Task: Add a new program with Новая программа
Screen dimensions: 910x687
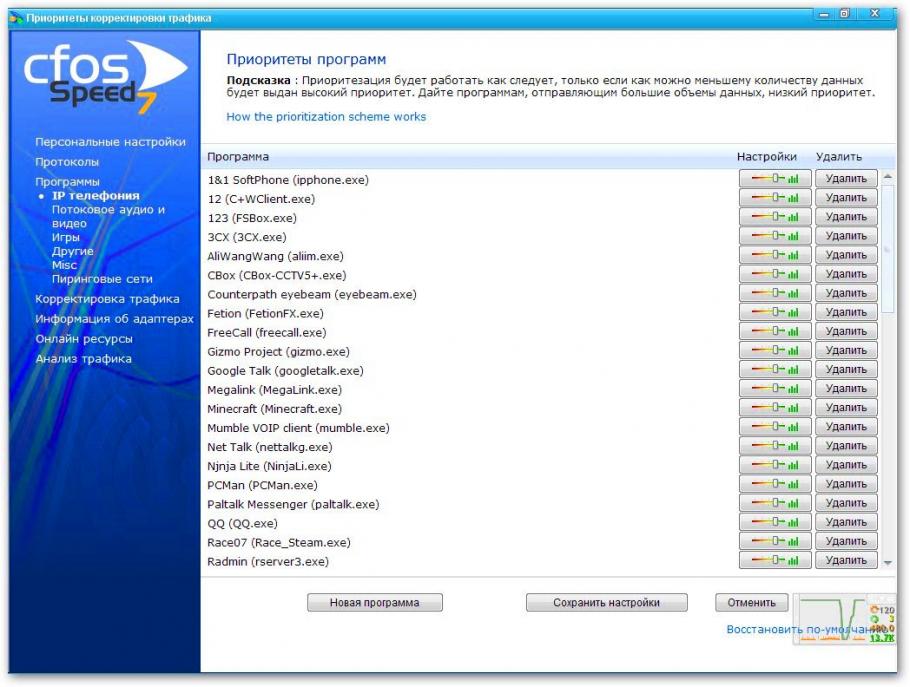Action: point(374,603)
